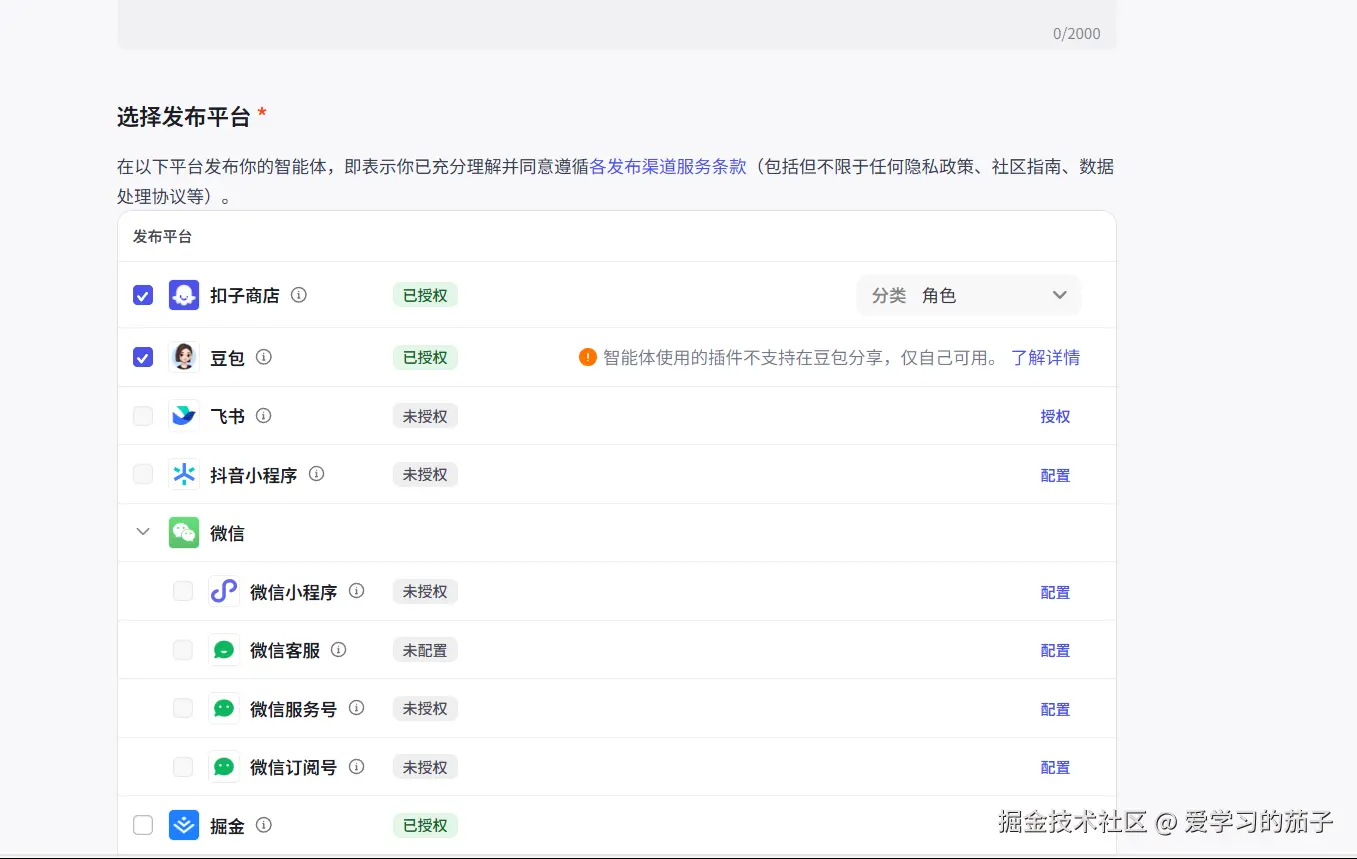Click the 扣子商店 platform icon
The image size is (1357, 859).
pyautogui.click(x=184, y=295)
